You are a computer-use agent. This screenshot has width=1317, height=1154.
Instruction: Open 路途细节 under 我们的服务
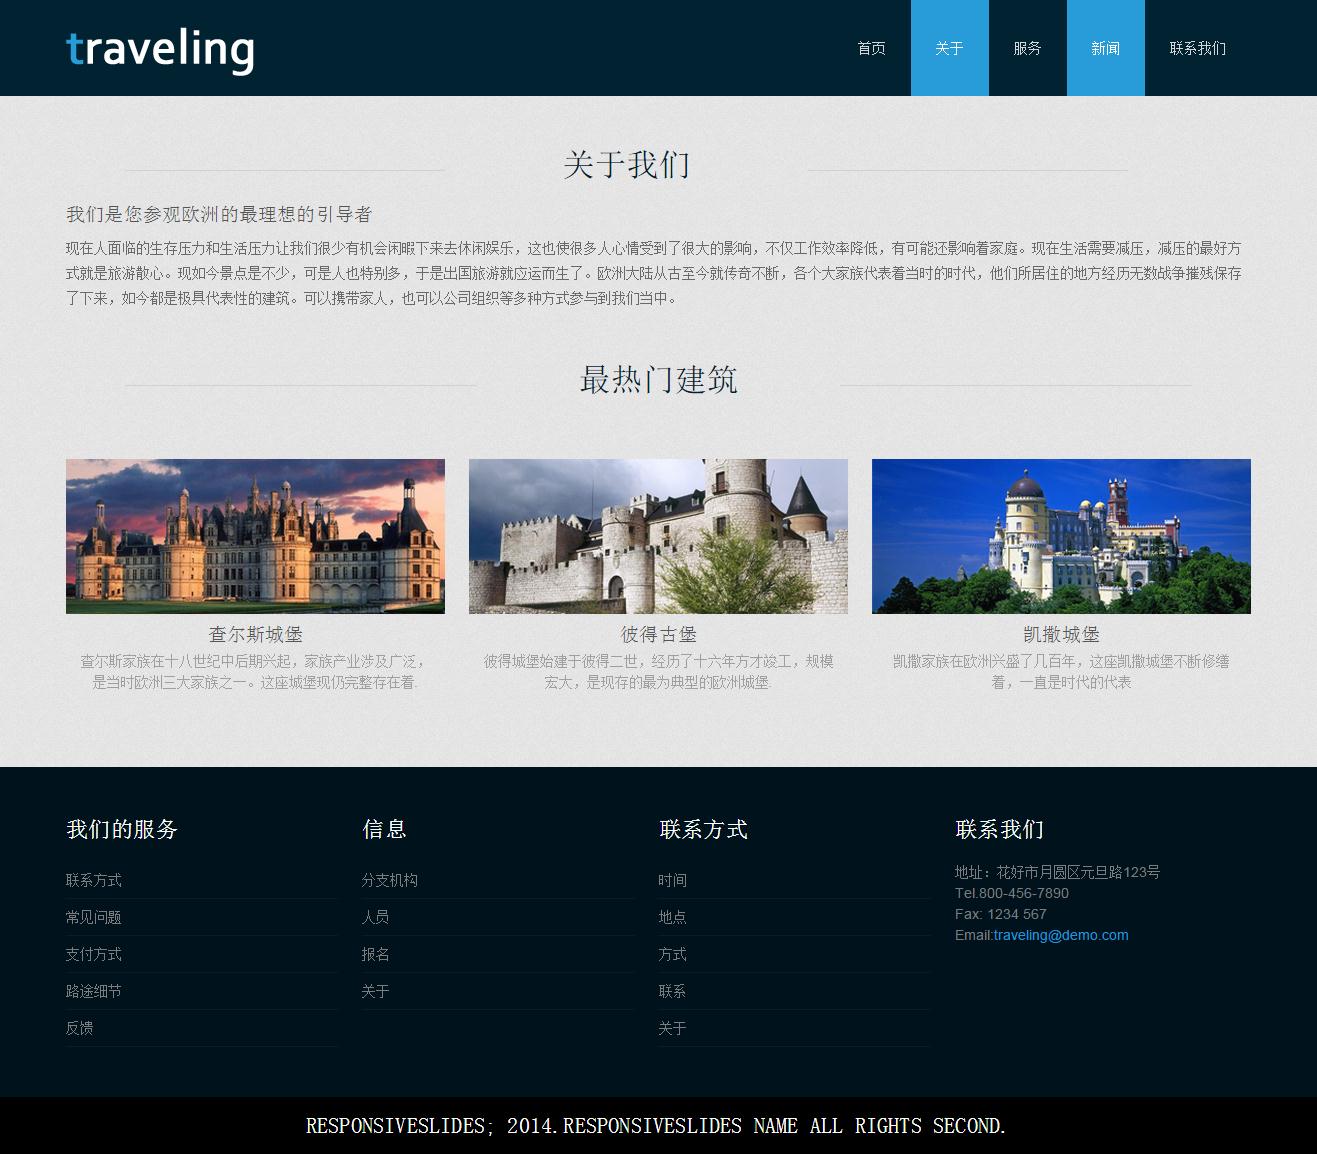(x=94, y=991)
